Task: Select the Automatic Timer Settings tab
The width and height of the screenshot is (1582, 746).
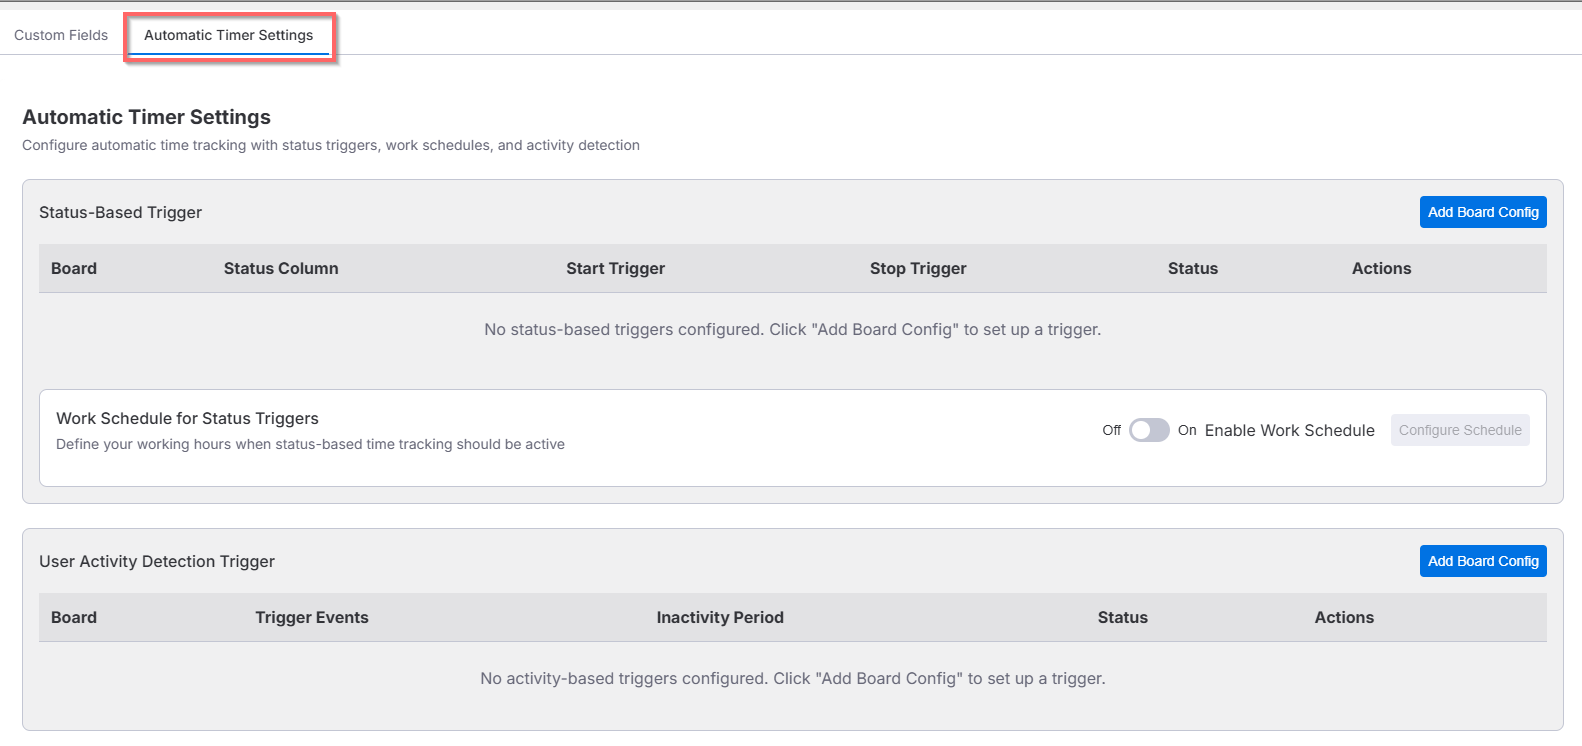Action: pyautogui.click(x=229, y=35)
